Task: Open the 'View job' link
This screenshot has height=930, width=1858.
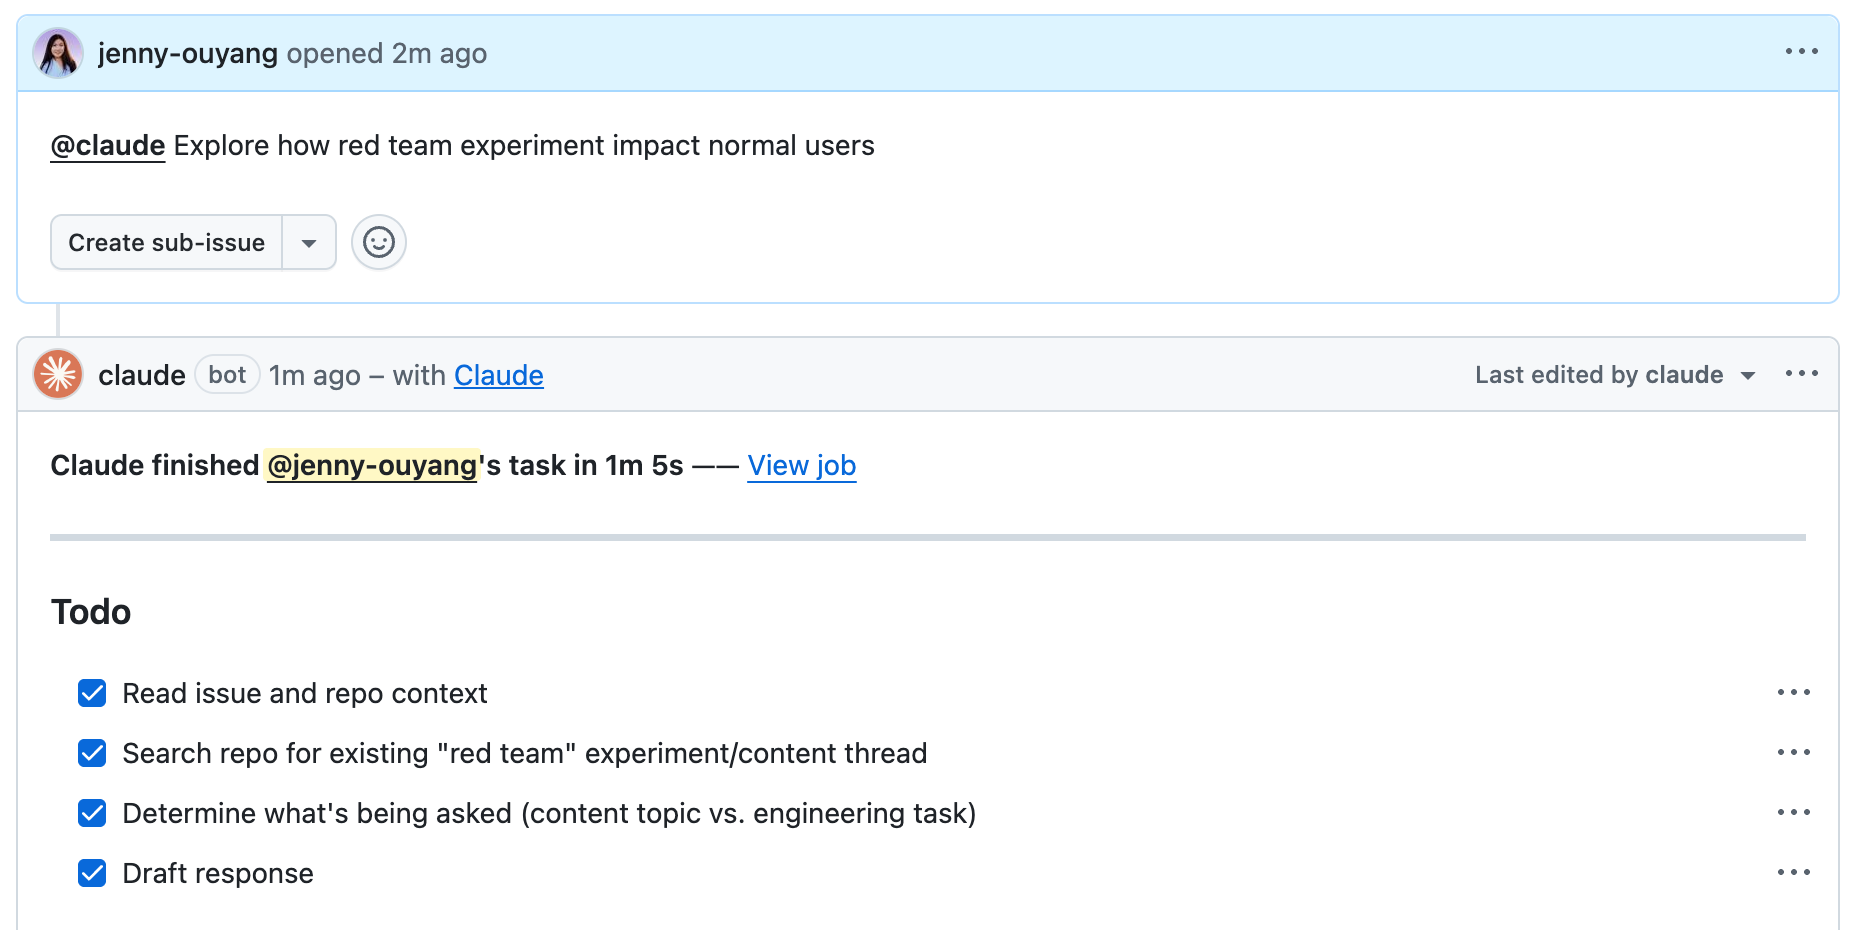Action: [x=802, y=465]
